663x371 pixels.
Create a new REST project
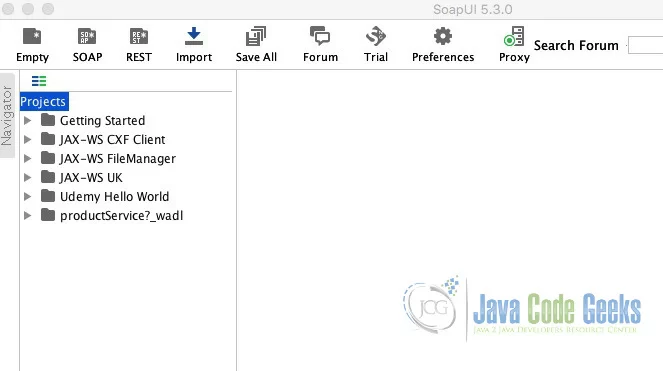[139, 44]
